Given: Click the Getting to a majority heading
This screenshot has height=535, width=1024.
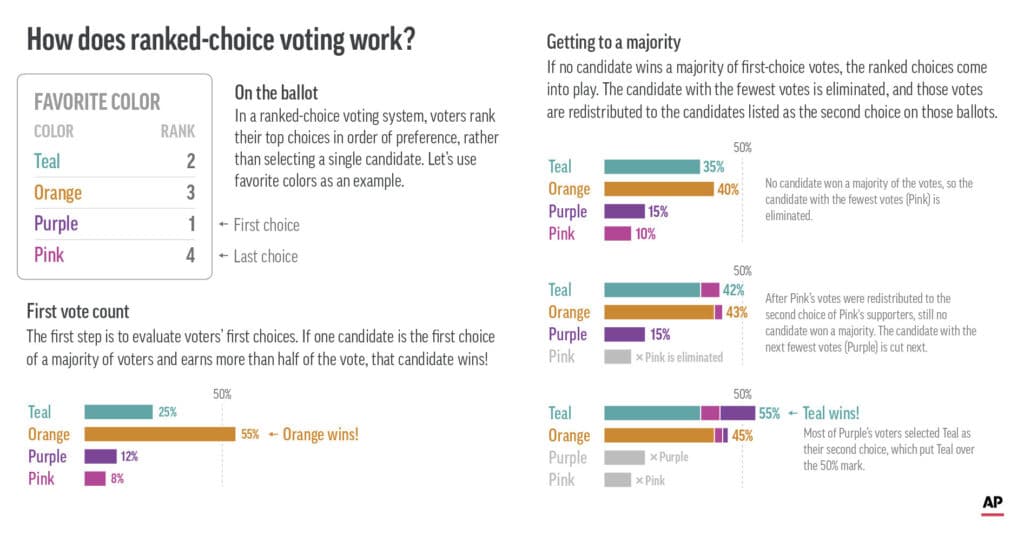Looking at the screenshot, I should [614, 42].
